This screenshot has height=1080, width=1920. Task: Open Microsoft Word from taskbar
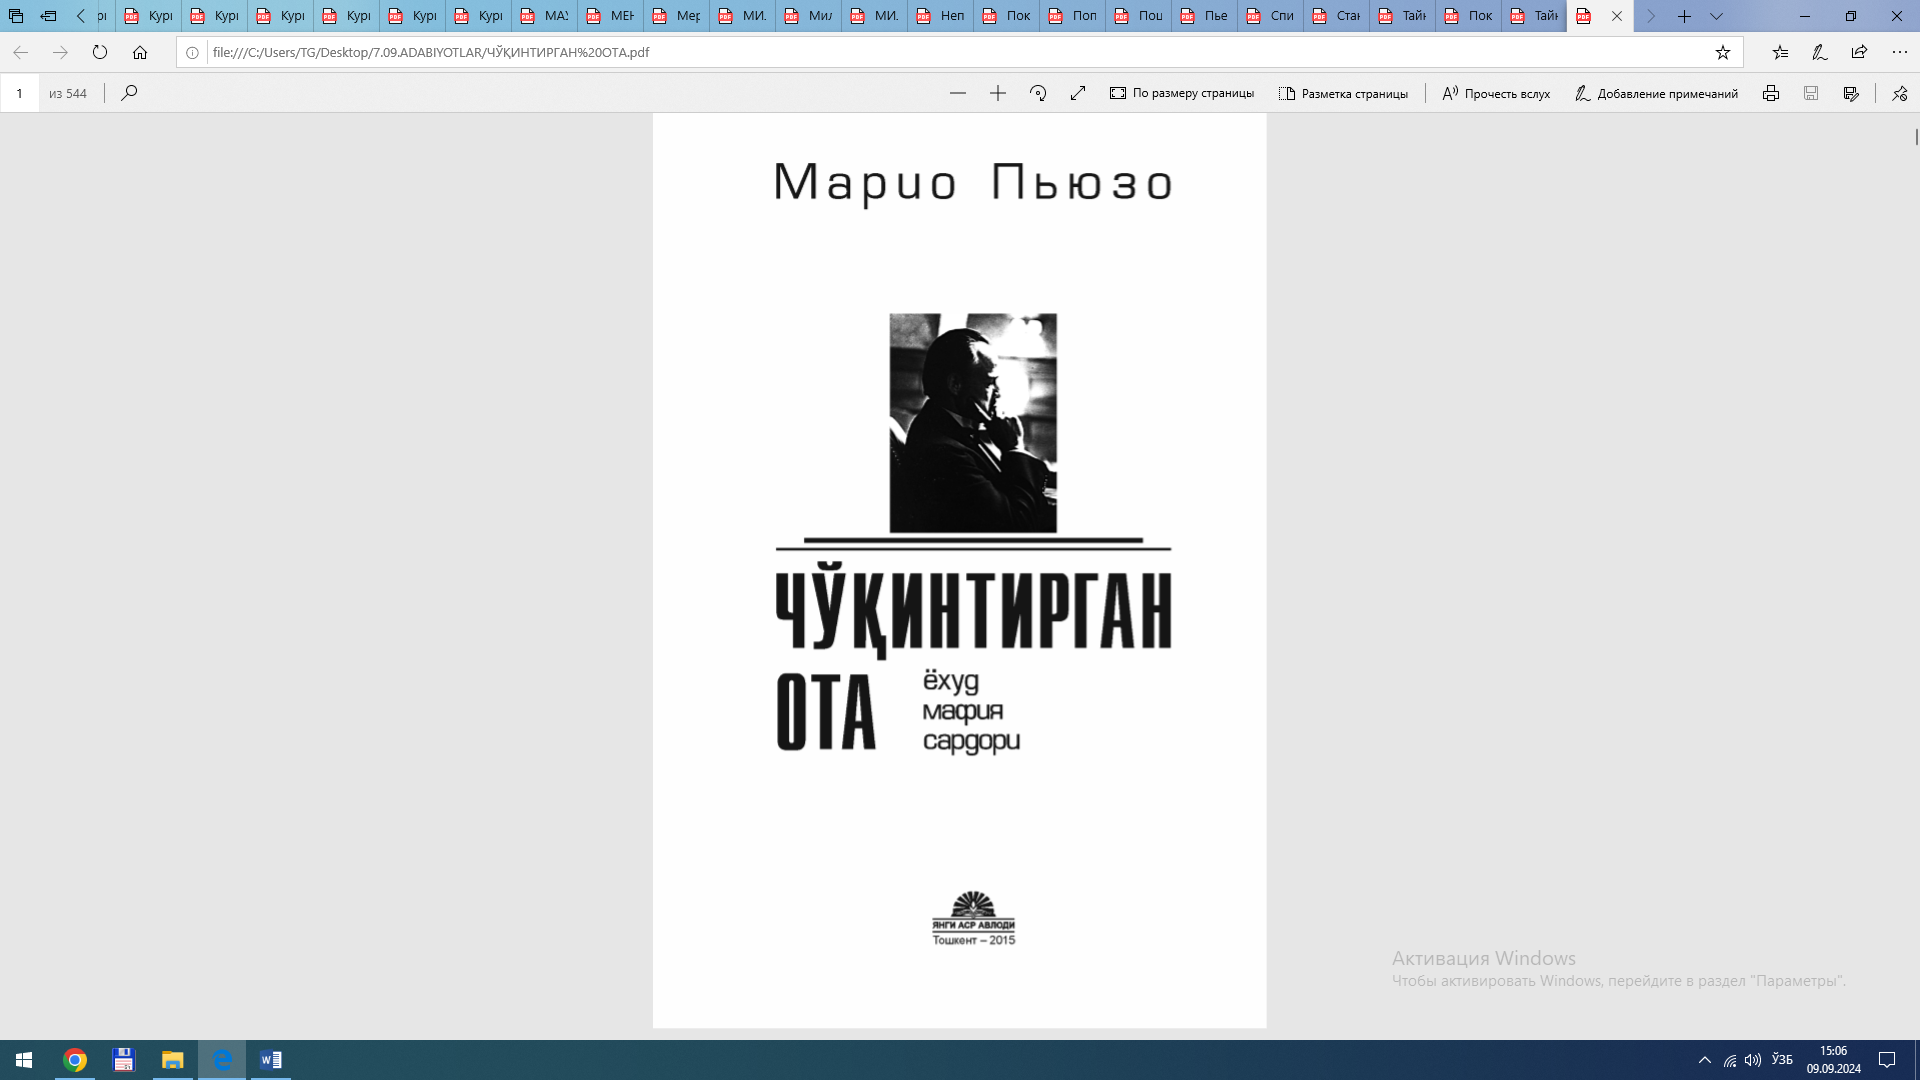pos(271,1060)
